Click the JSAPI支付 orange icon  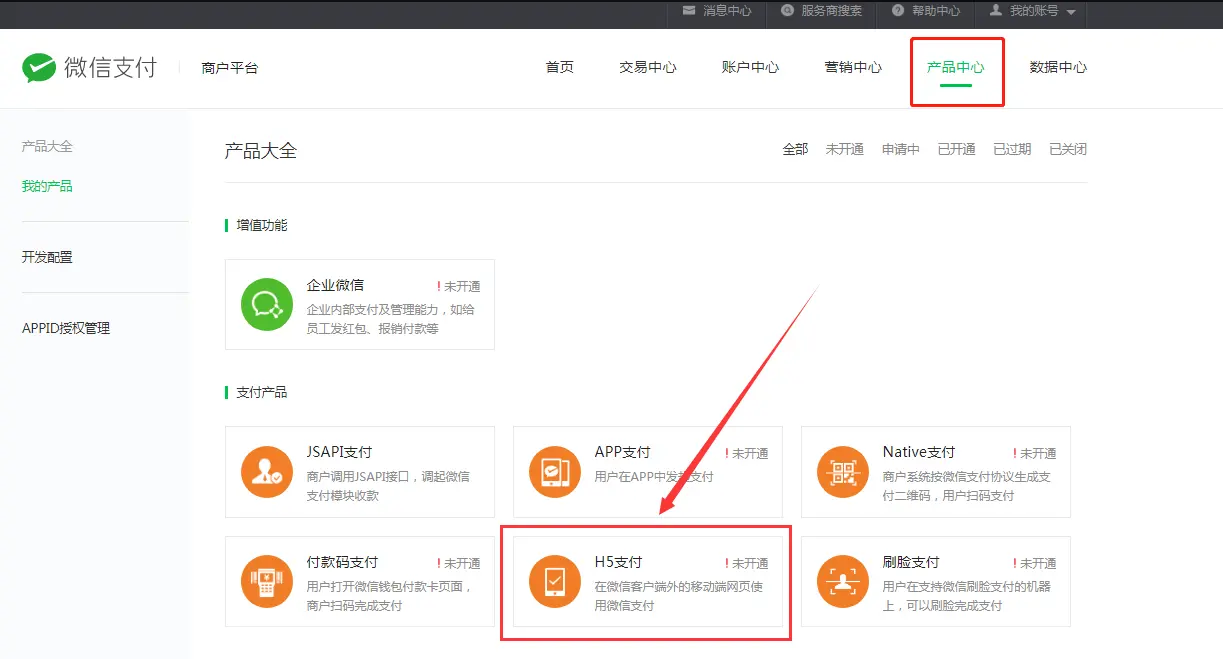[266, 472]
